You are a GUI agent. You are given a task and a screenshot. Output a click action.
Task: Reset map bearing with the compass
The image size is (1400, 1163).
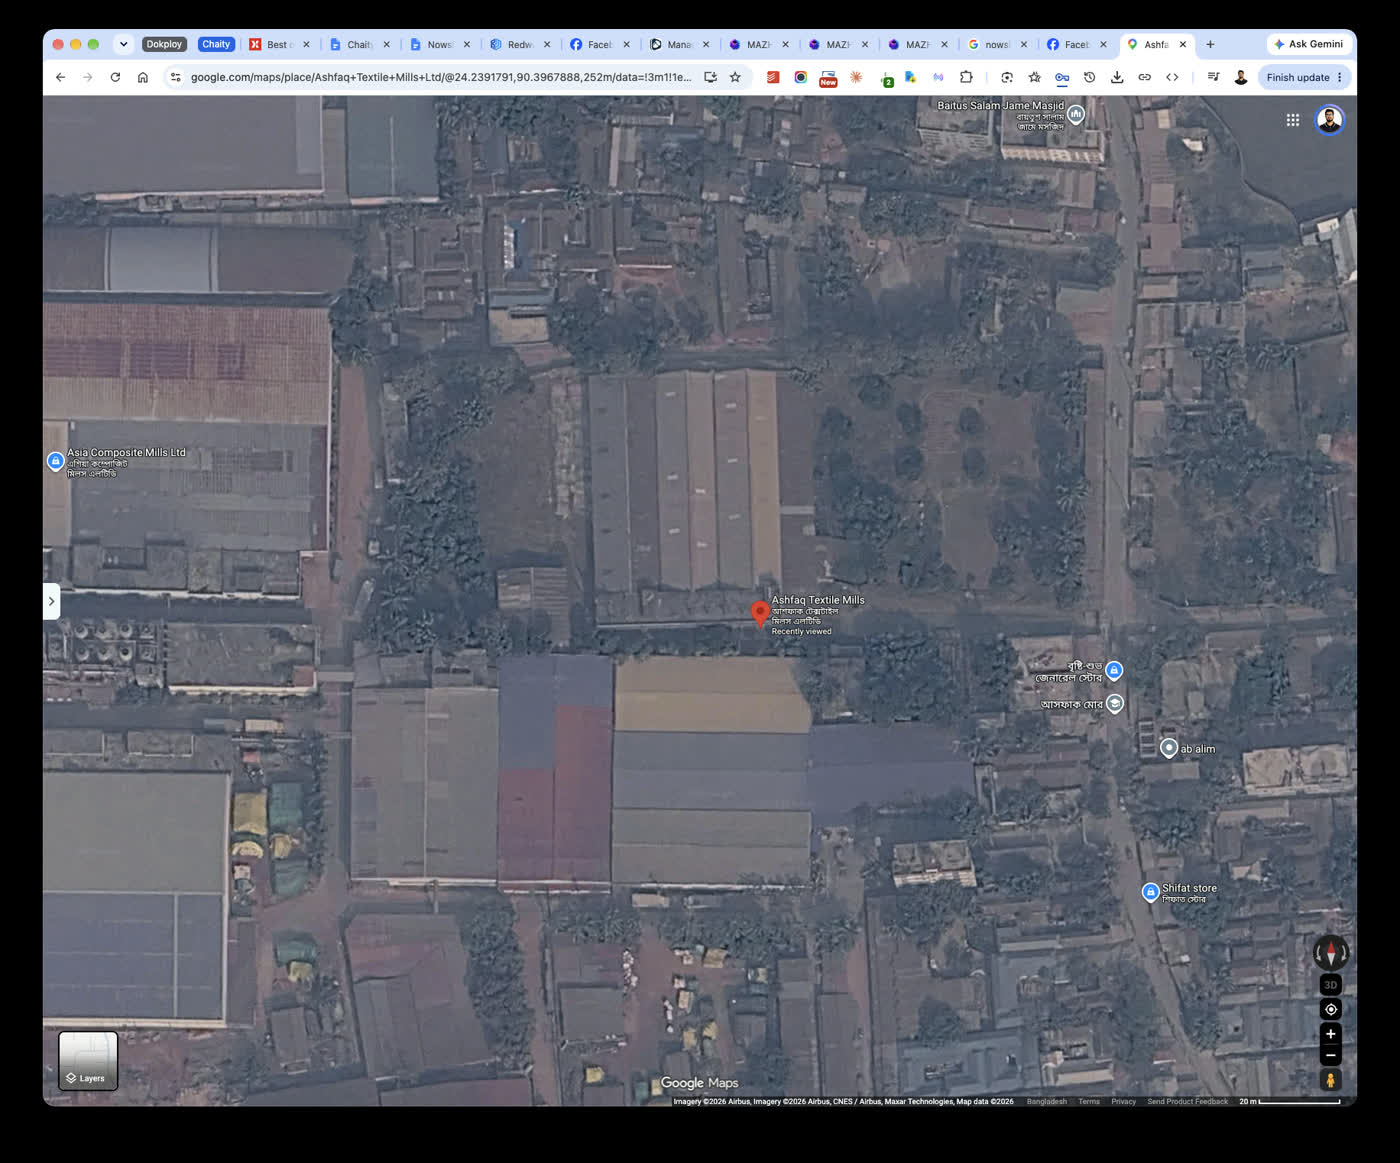click(1330, 953)
